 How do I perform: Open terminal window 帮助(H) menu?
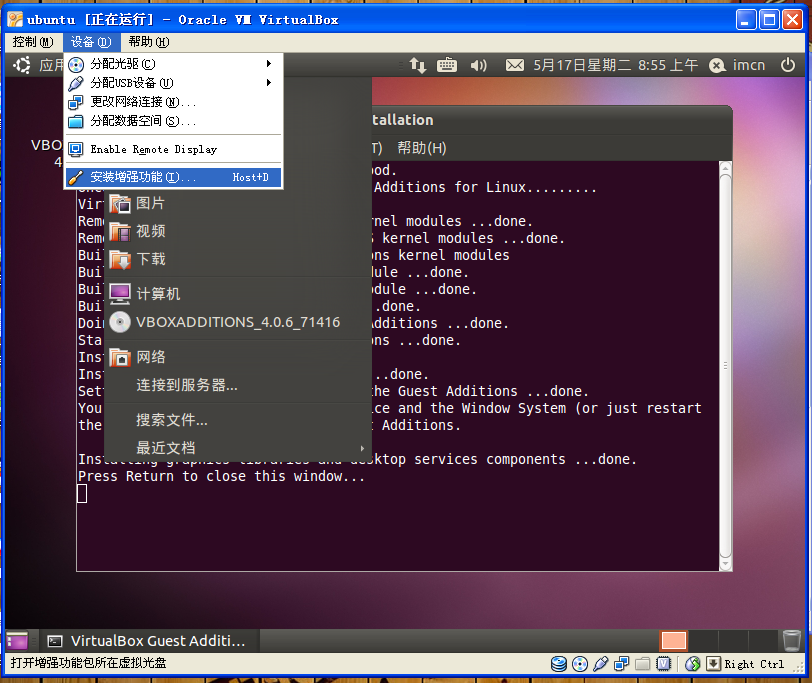click(422, 148)
